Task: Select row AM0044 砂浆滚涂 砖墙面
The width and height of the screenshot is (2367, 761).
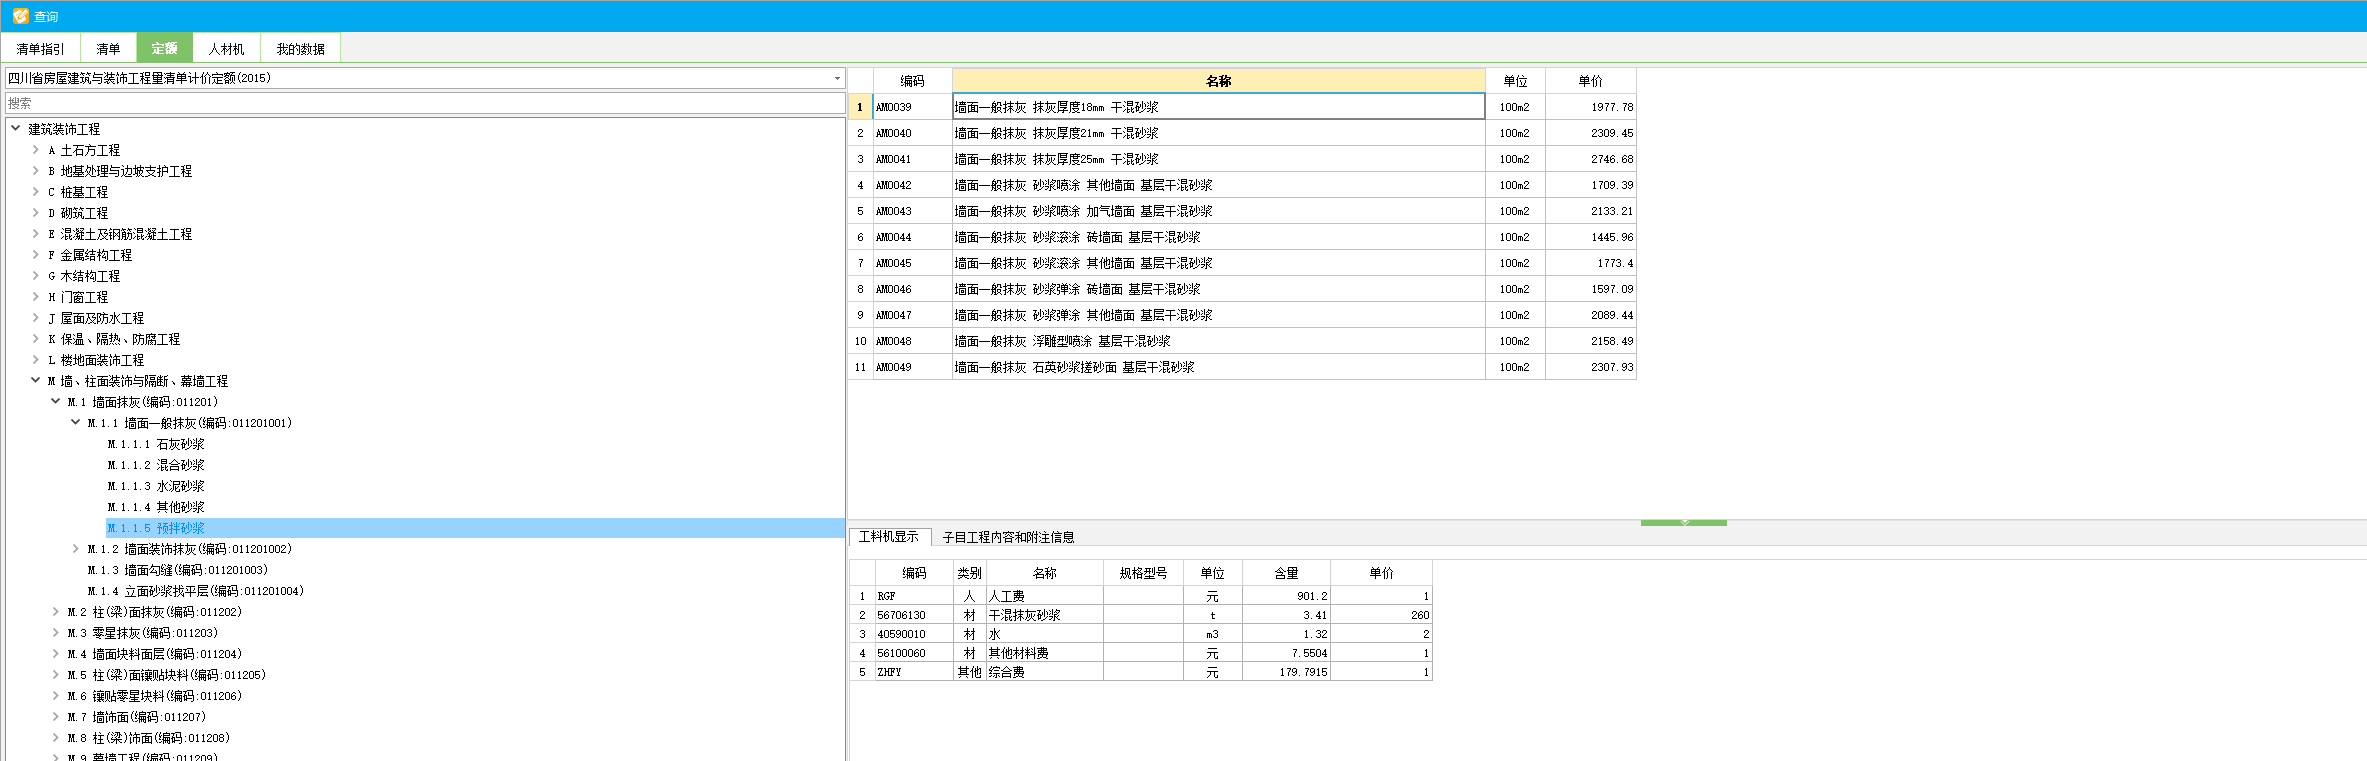Action: [1242, 237]
